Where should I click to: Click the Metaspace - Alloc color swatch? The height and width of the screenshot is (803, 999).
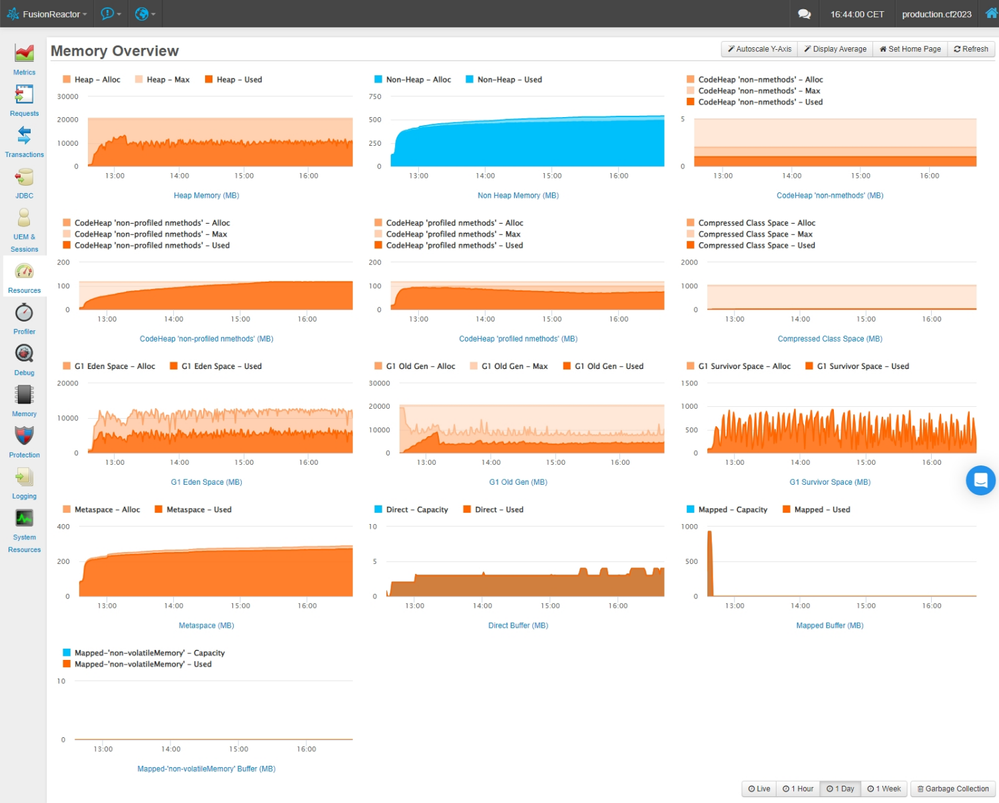[67, 510]
